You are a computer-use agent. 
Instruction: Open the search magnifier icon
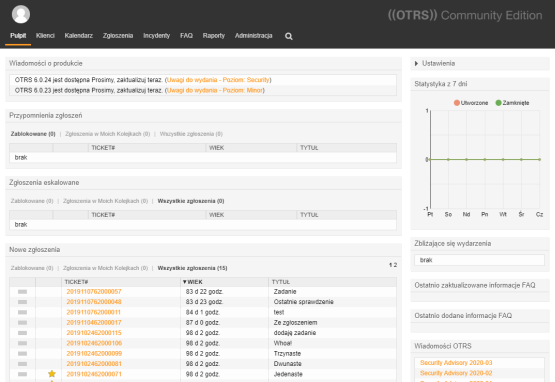289,36
